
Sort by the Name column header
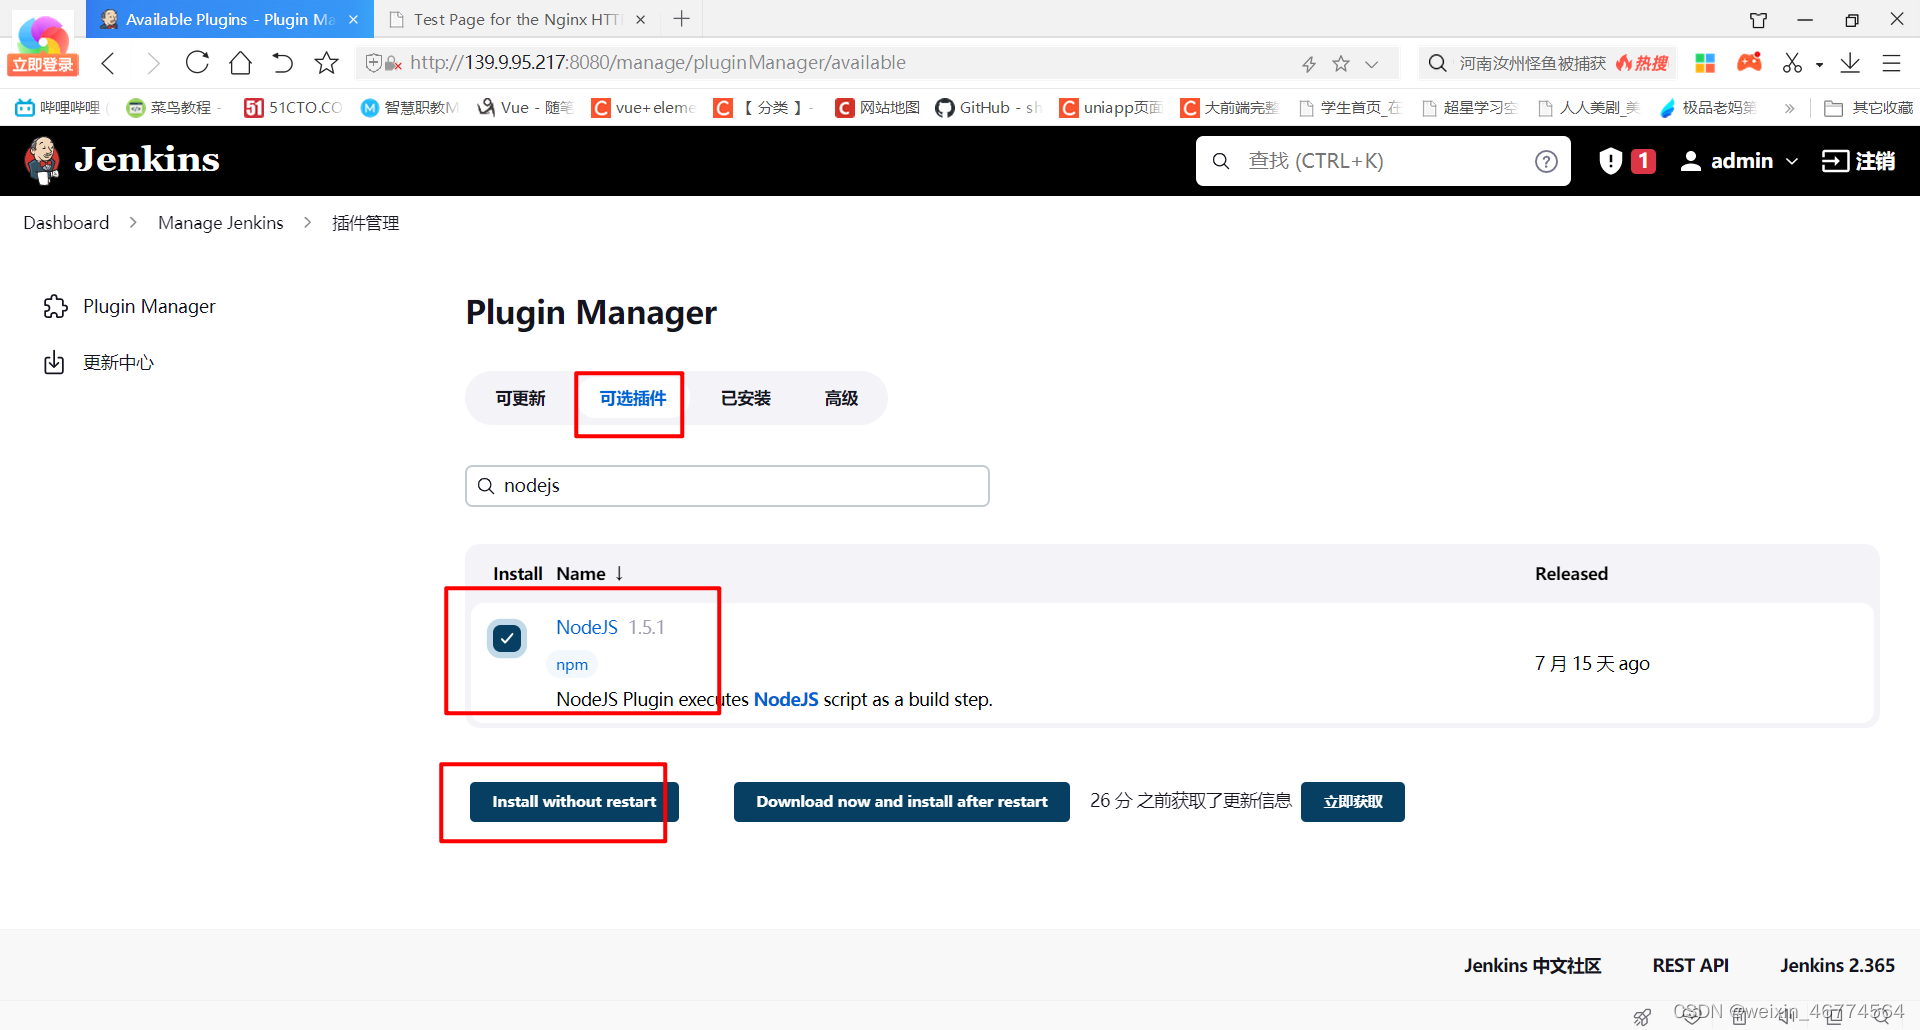pyautogui.click(x=589, y=574)
